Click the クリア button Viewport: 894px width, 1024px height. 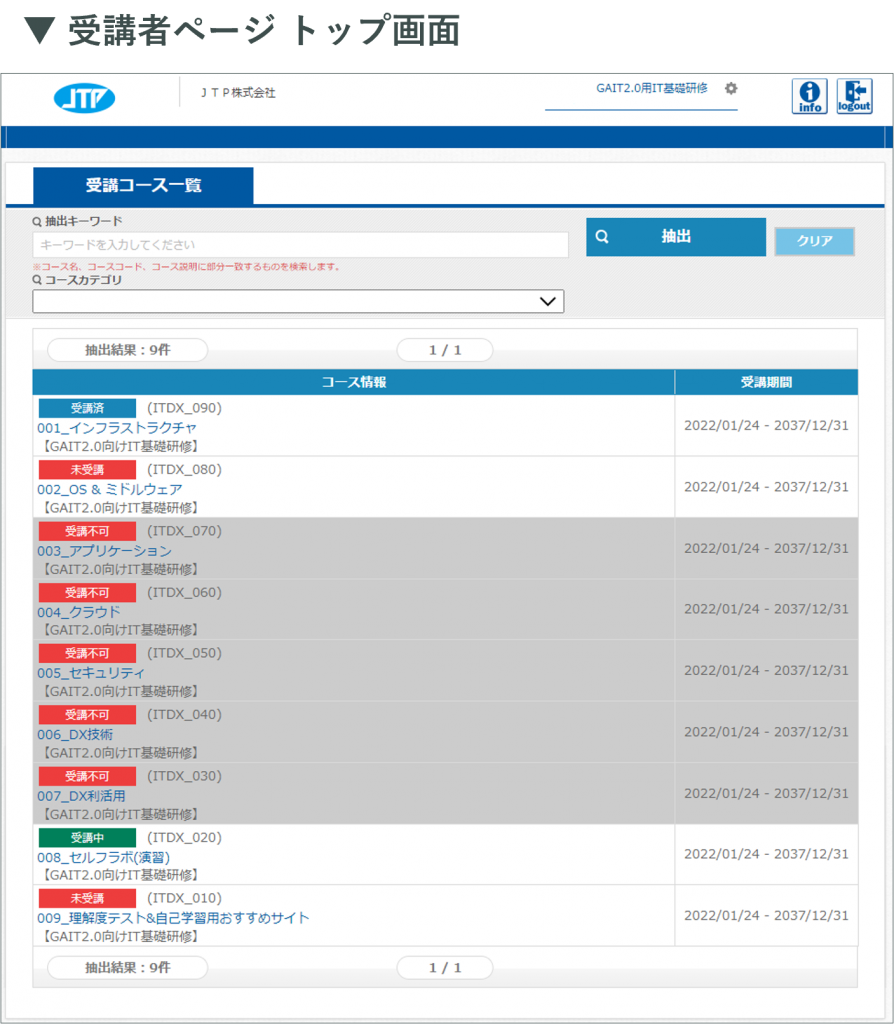pos(814,241)
